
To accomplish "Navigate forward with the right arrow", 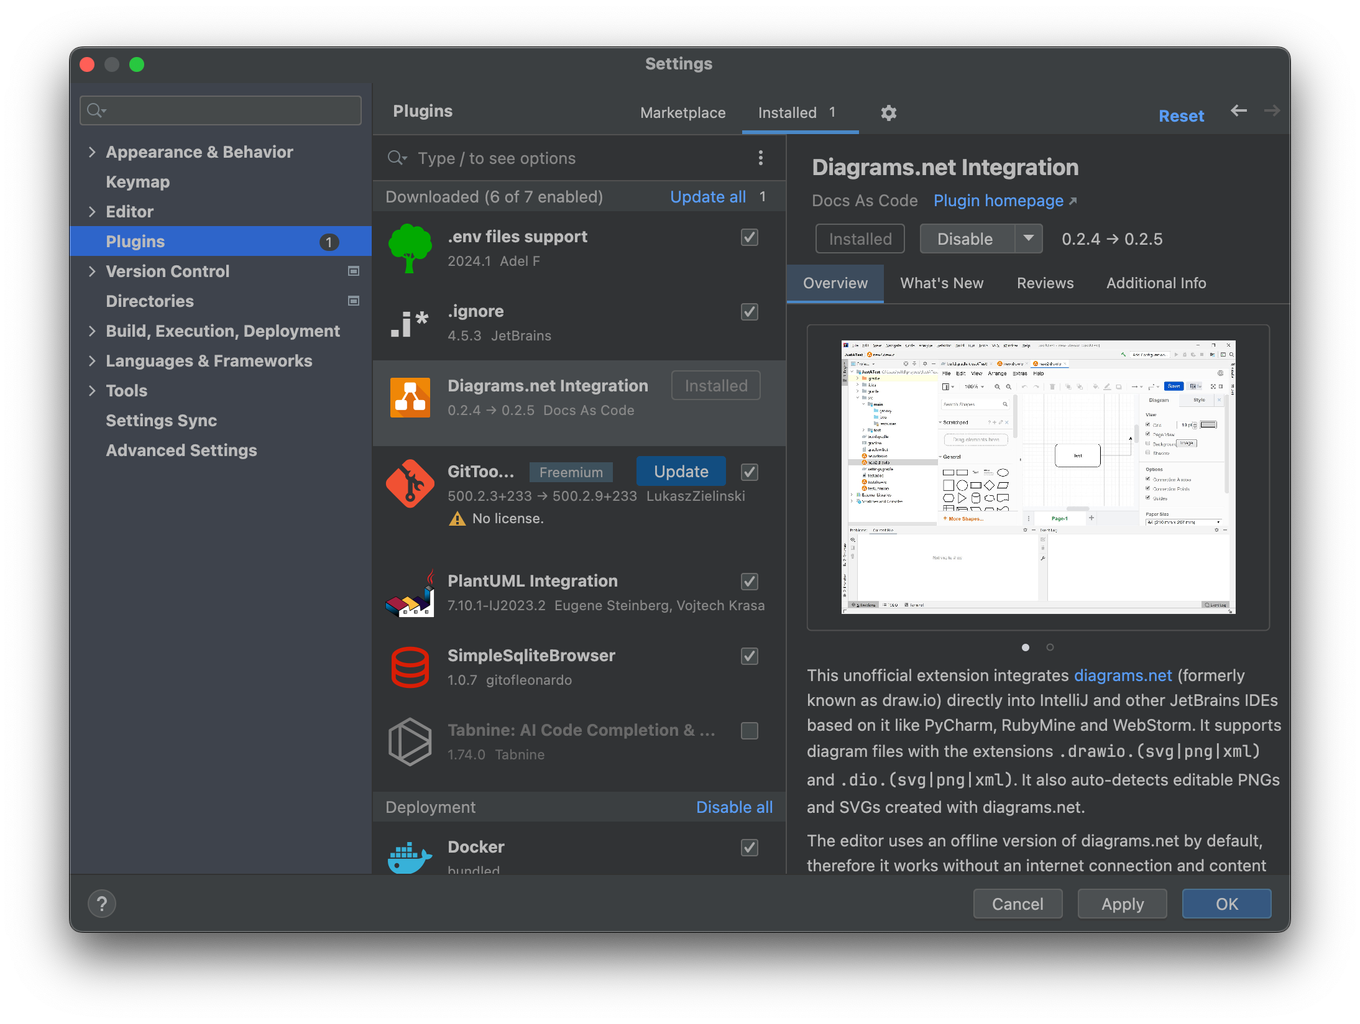I will [x=1272, y=111].
